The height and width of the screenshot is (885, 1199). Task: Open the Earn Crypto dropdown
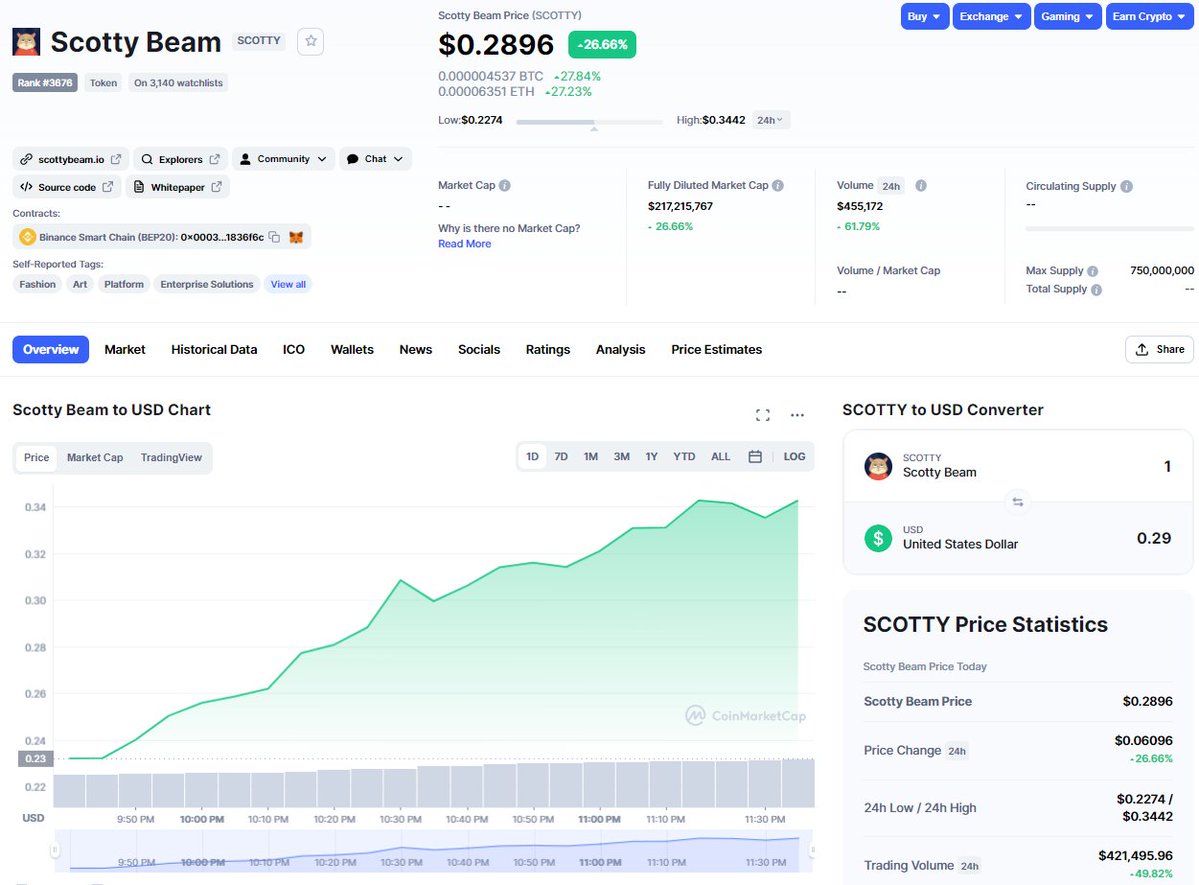1149,16
